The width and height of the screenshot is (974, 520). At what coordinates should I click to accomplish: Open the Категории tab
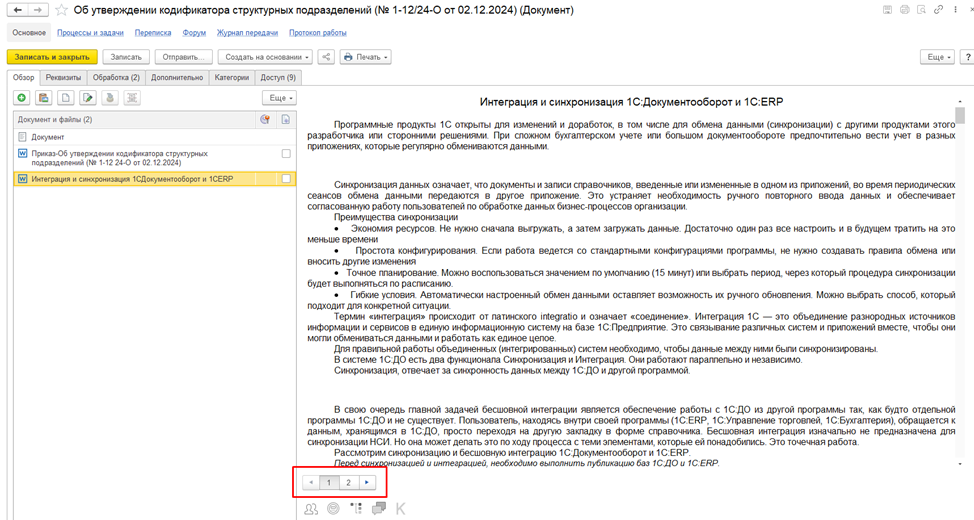(232, 78)
